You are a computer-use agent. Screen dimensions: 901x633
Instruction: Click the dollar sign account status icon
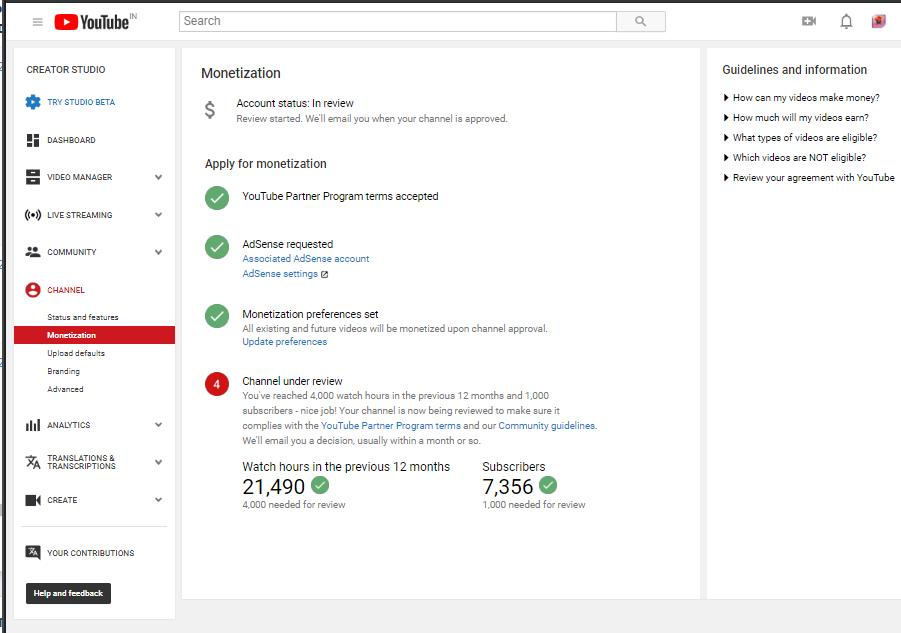pos(210,110)
